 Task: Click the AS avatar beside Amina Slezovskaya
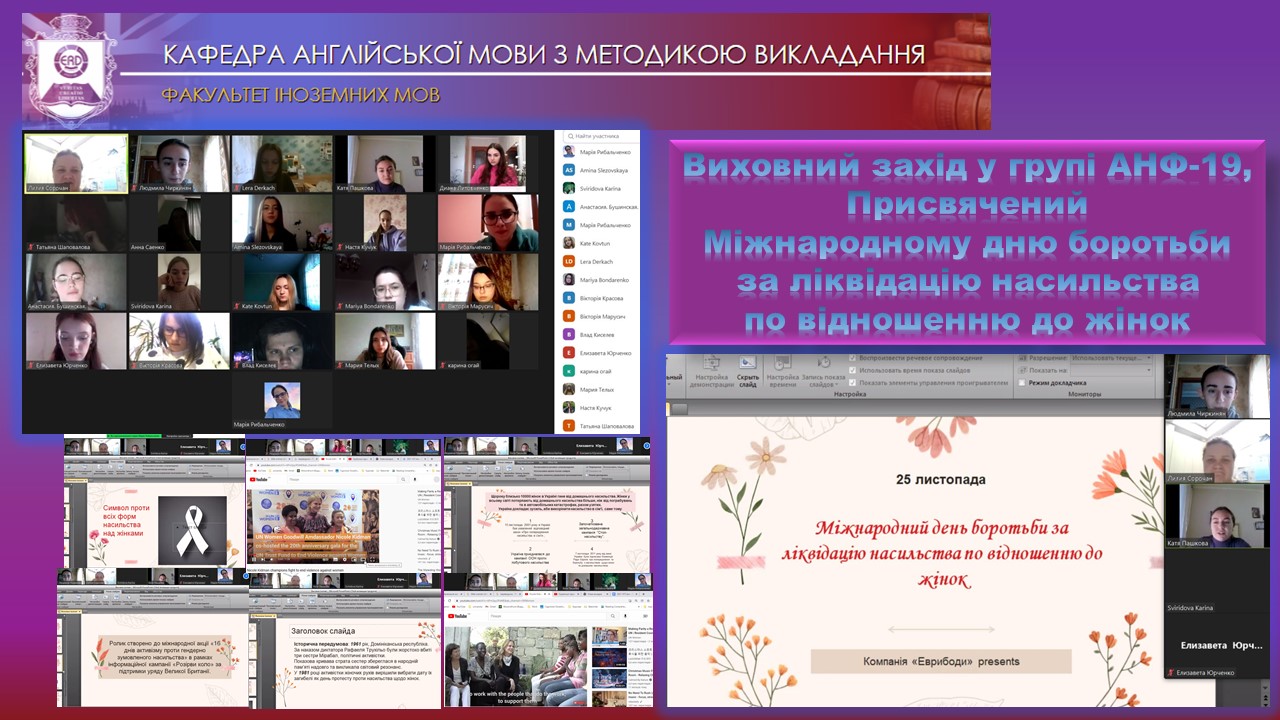[x=568, y=170]
